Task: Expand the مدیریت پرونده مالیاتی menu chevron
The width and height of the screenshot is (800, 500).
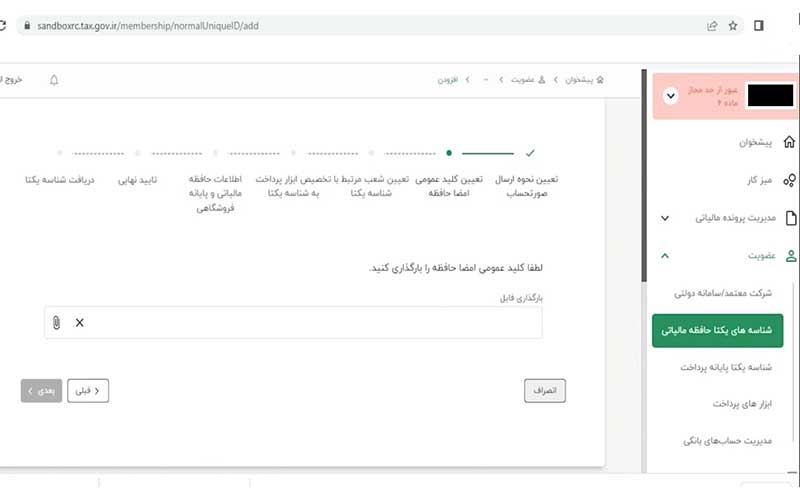Action: click(666, 218)
